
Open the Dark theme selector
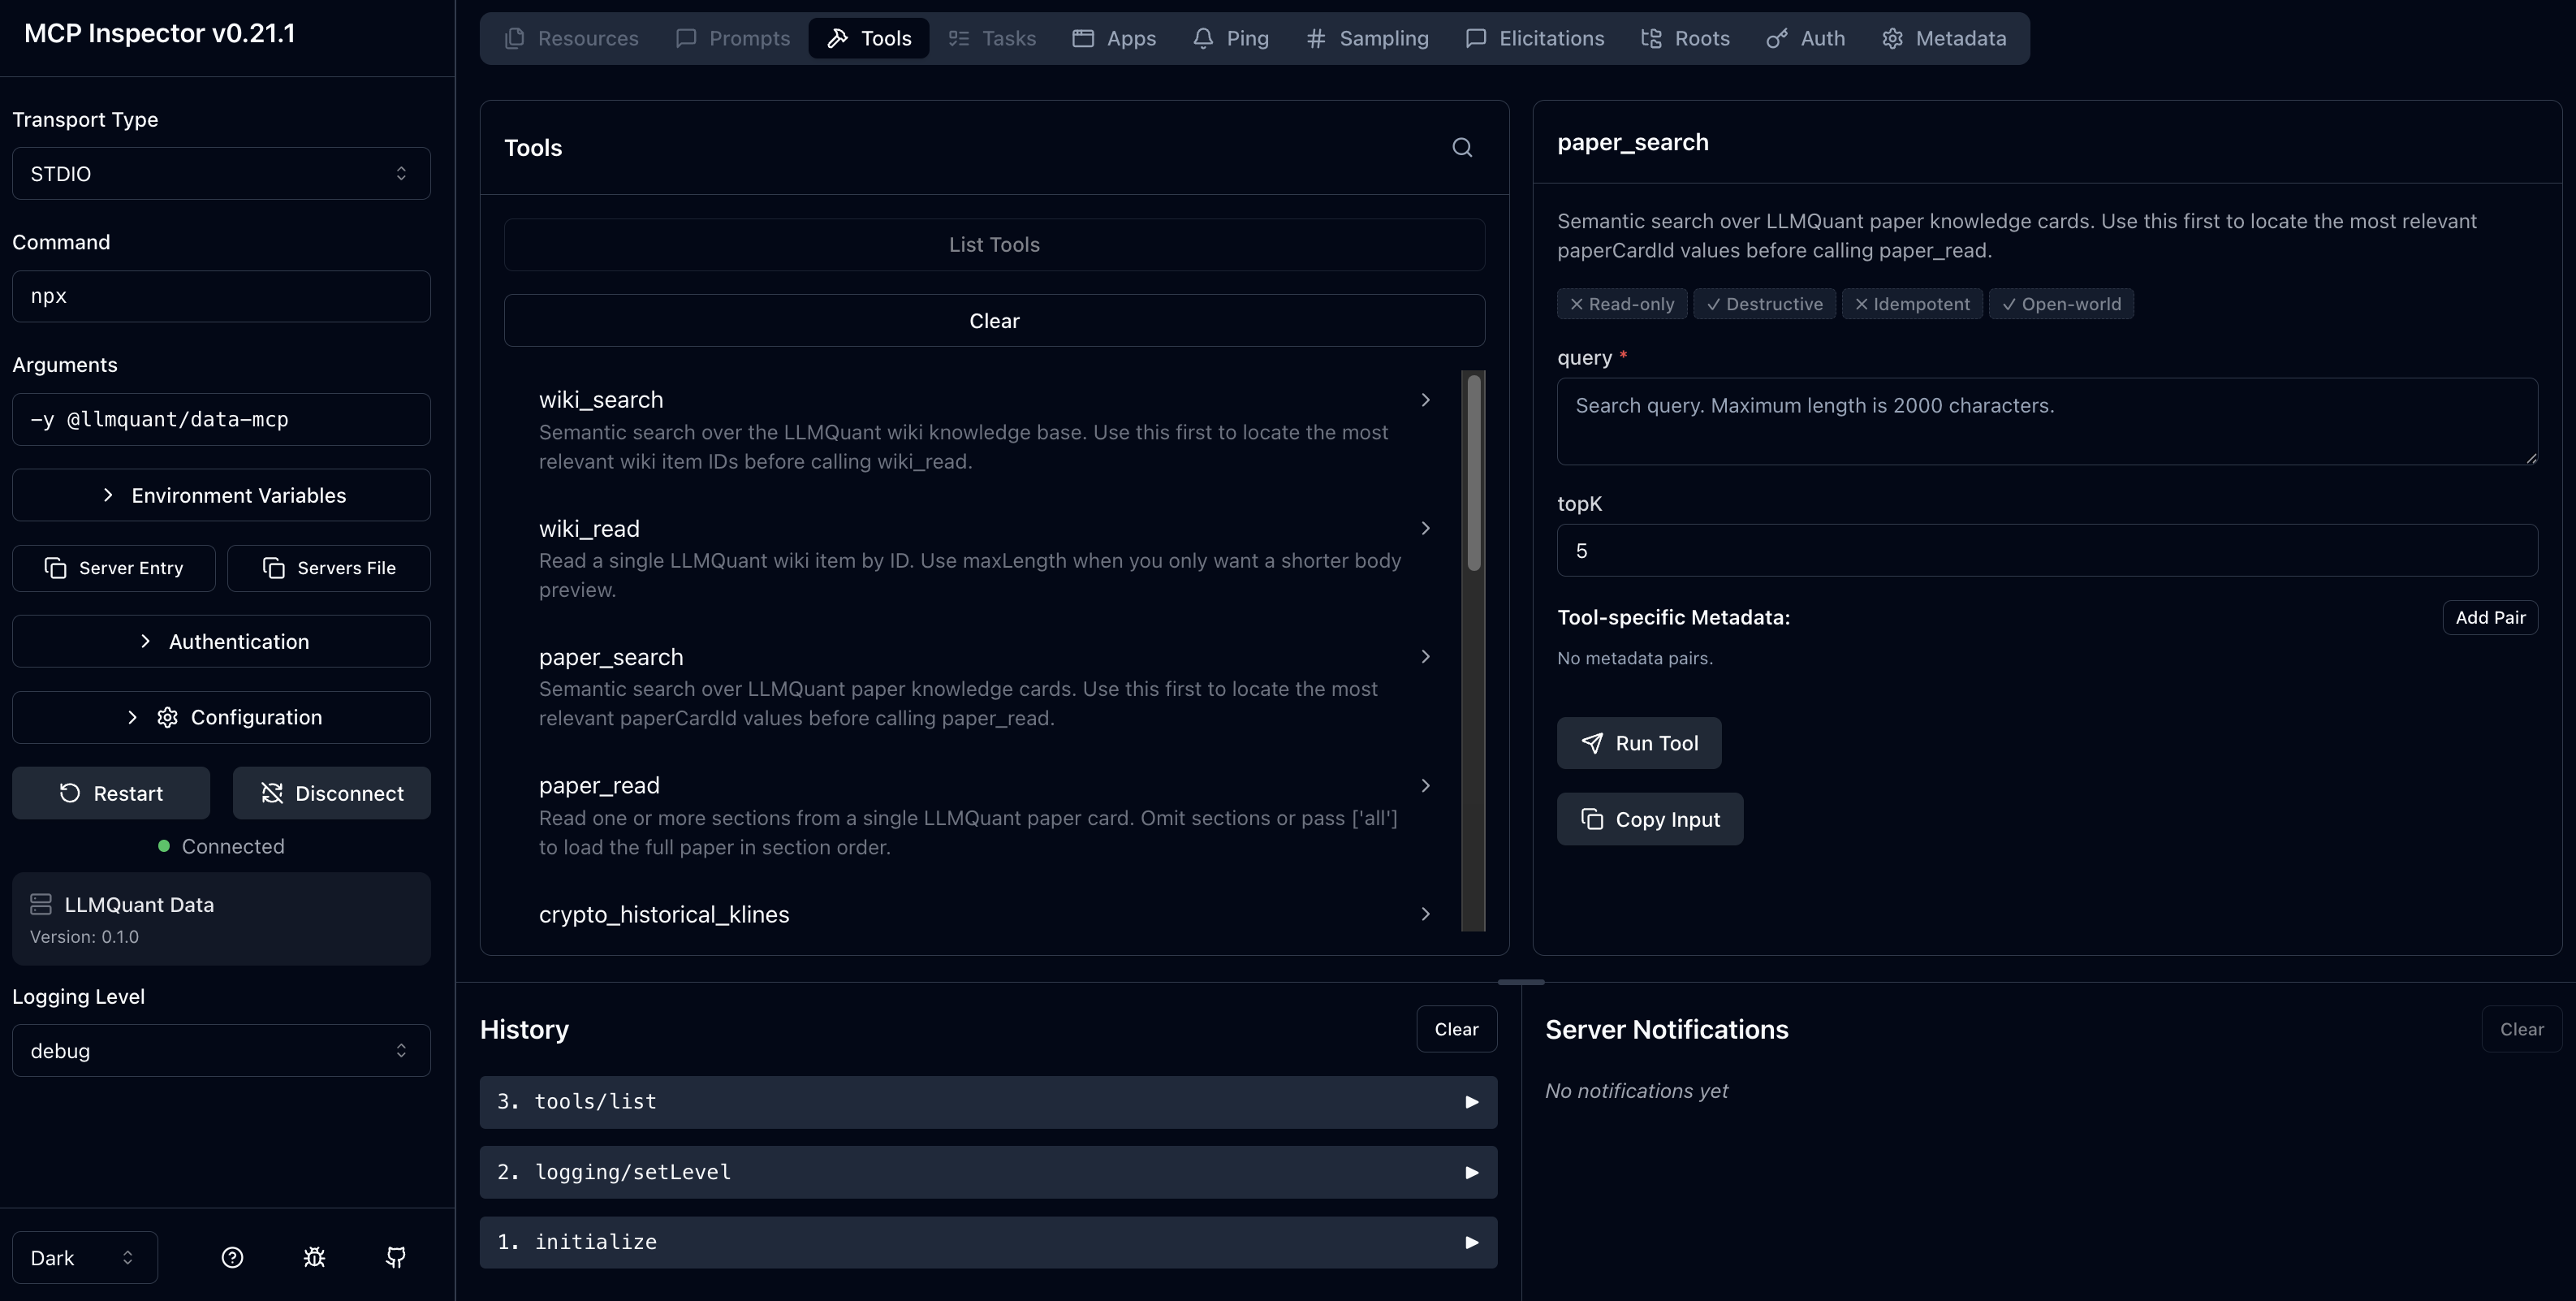coord(85,1257)
